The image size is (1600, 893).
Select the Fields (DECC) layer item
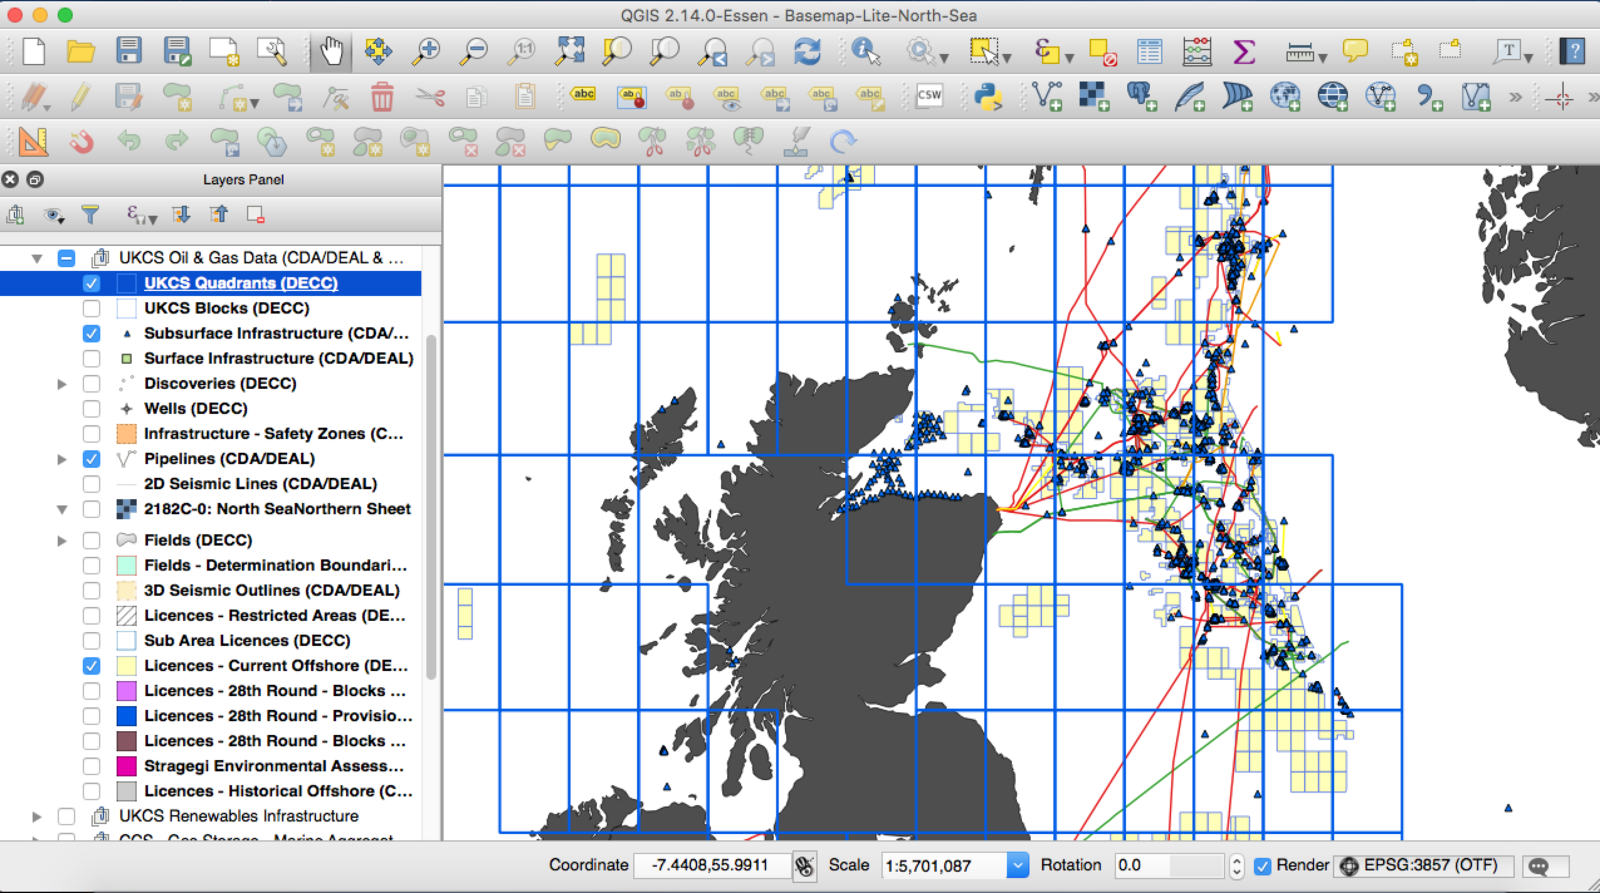(197, 540)
